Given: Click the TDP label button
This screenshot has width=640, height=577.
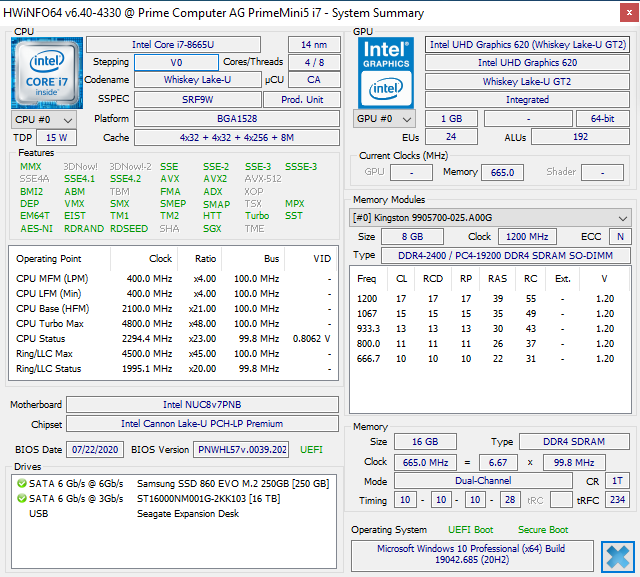Looking at the screenshot, I should tap(22, 137).
